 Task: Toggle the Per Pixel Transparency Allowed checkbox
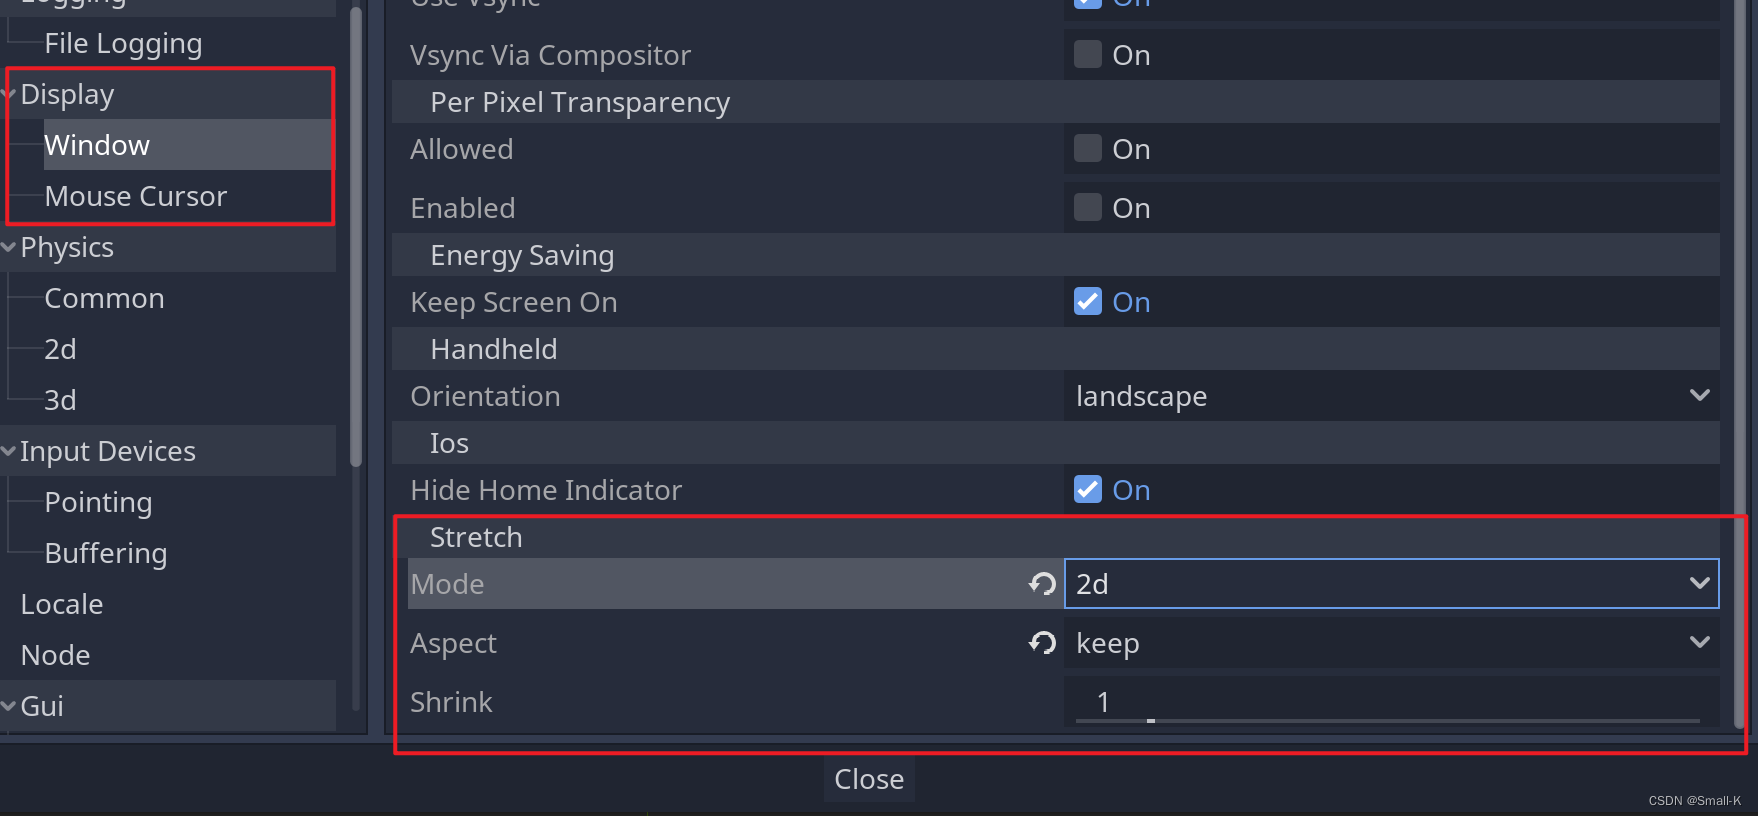click(1088, 148)
